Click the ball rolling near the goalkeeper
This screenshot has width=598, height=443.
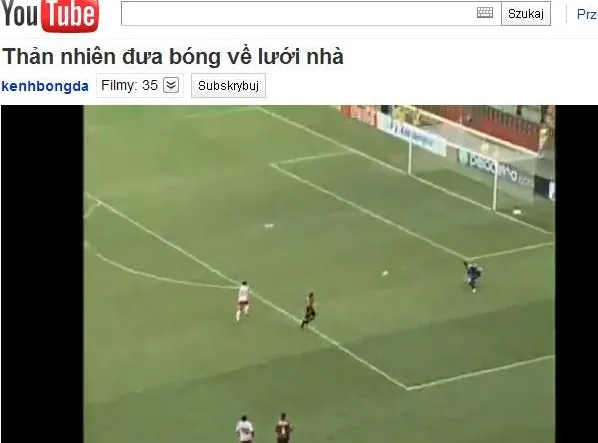click(x=385, y=273)
